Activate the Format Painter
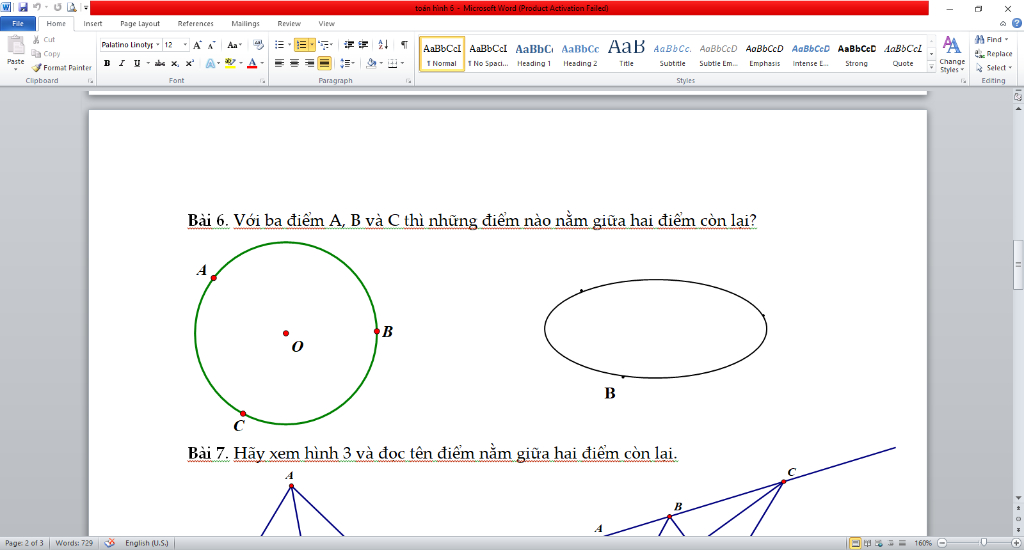This screenshot has height=550, width=1024. point(61,67)
